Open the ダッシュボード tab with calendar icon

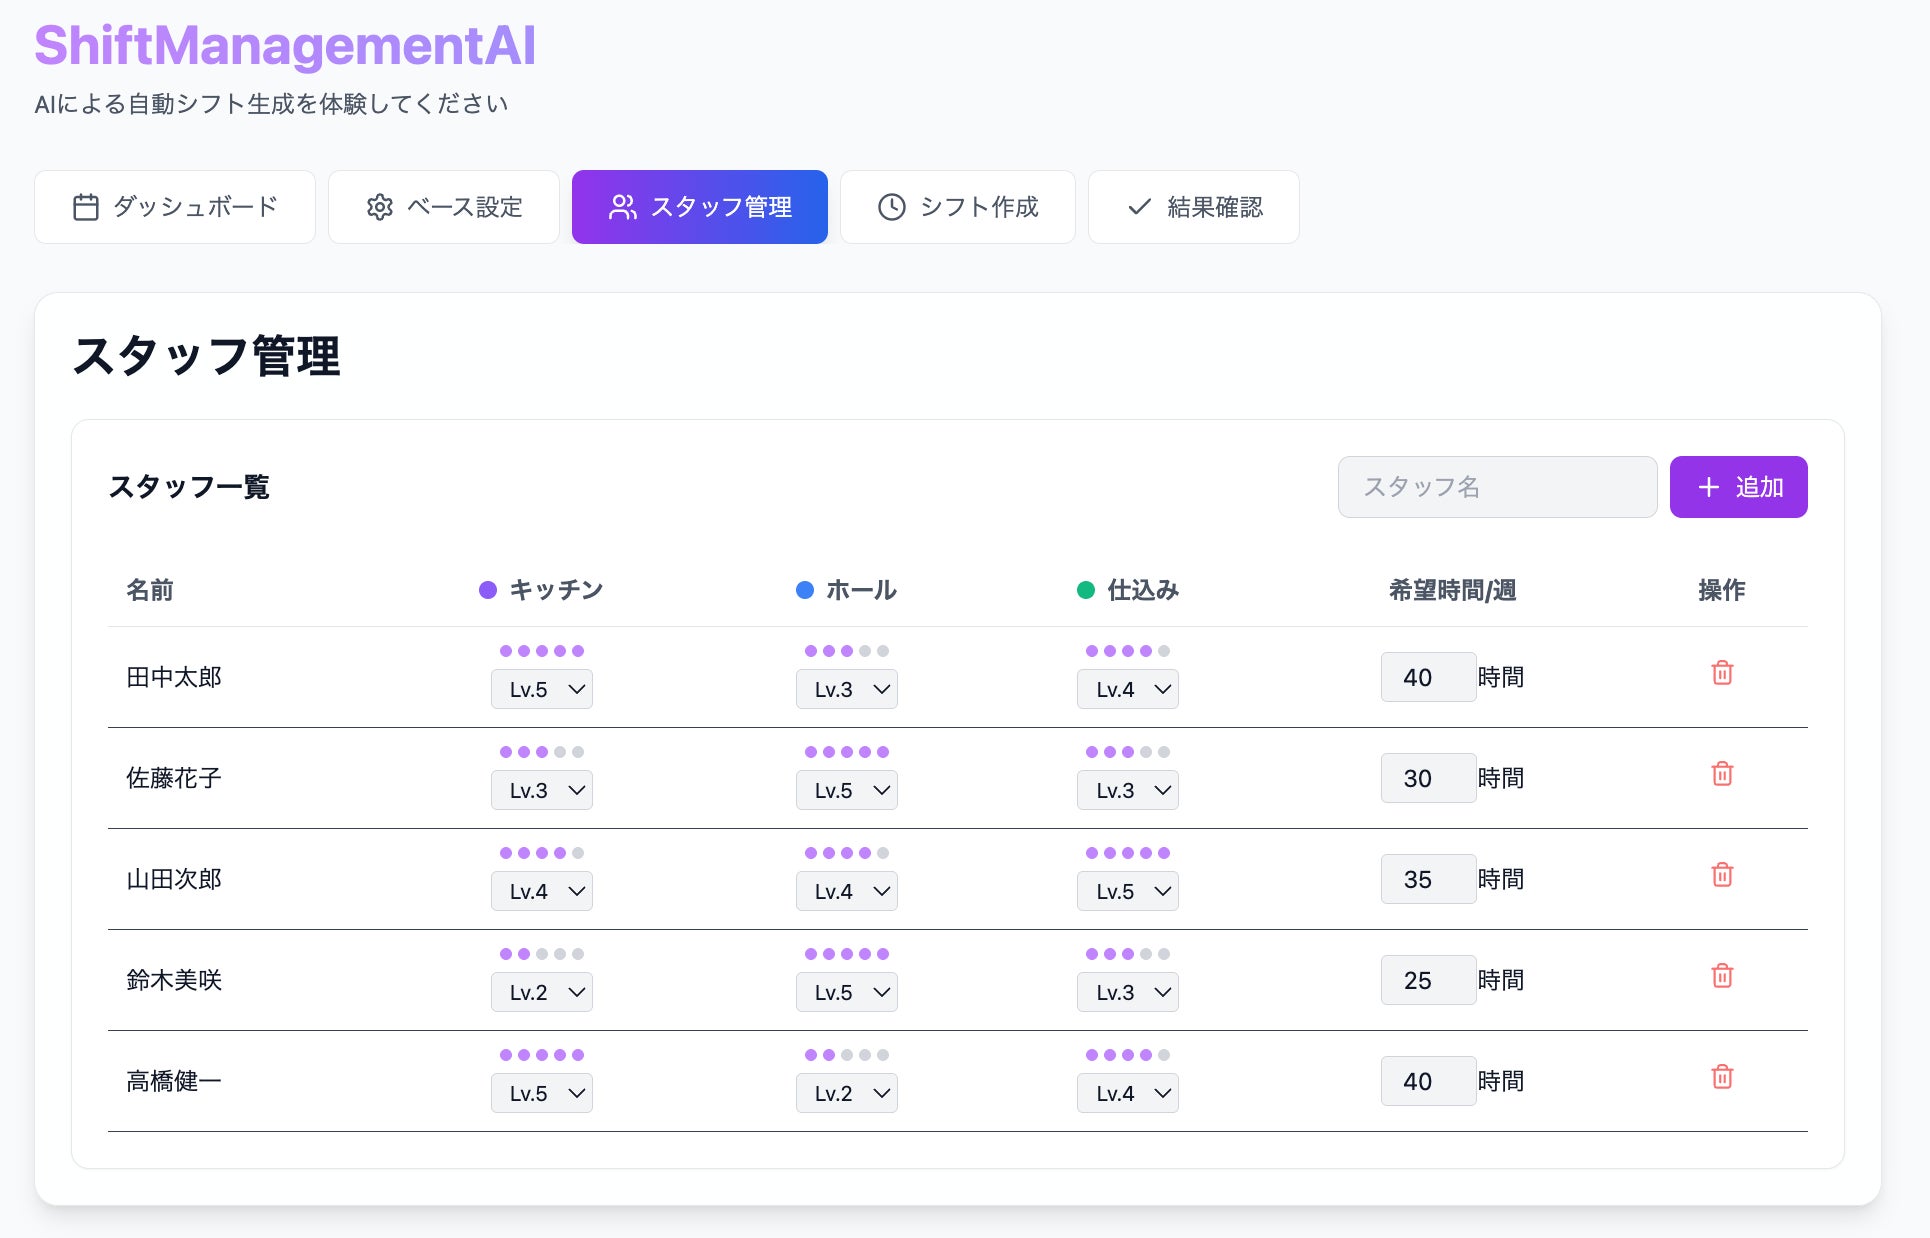[175, 207]
